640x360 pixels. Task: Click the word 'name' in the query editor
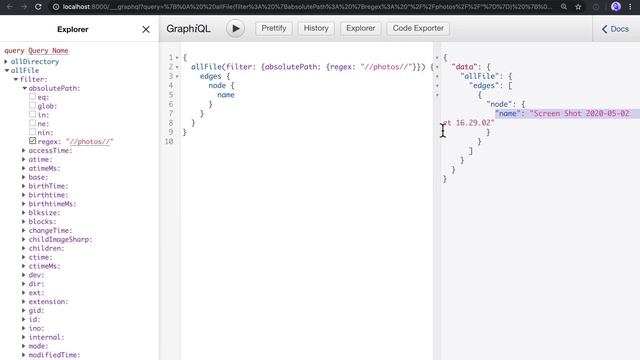point(226,95)
